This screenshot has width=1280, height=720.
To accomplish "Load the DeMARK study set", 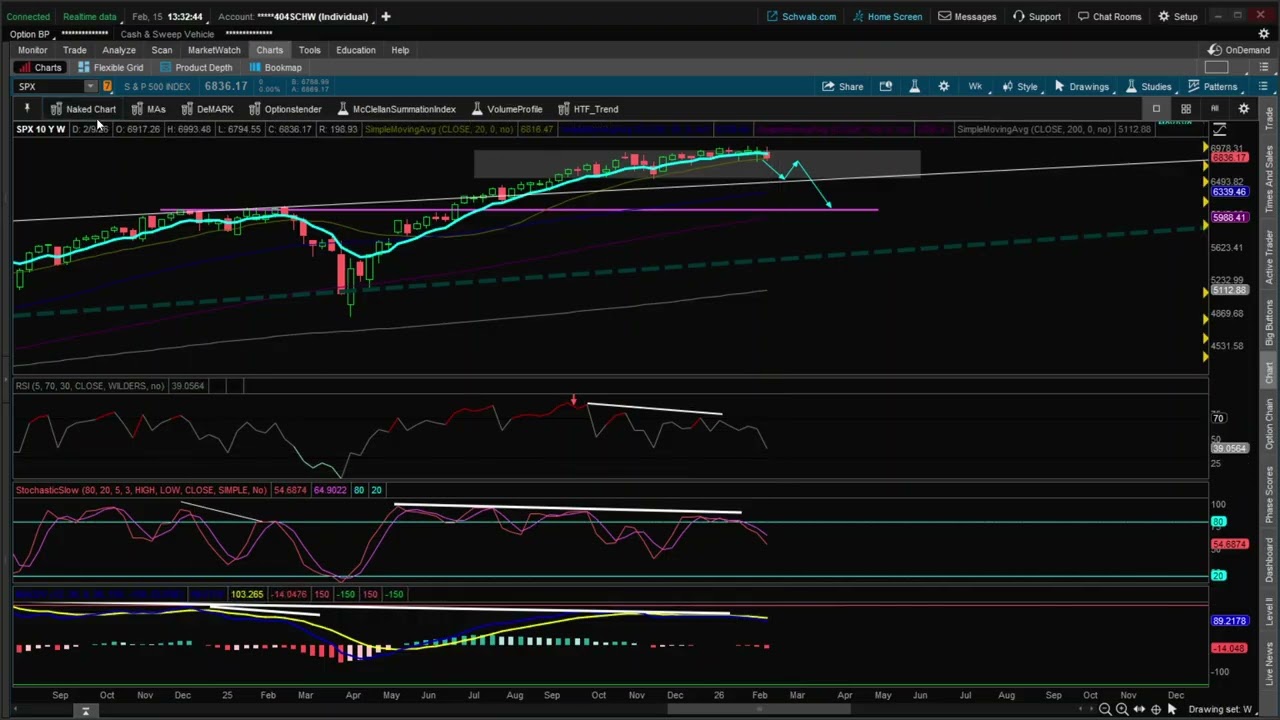I will (x=207, y=109).
